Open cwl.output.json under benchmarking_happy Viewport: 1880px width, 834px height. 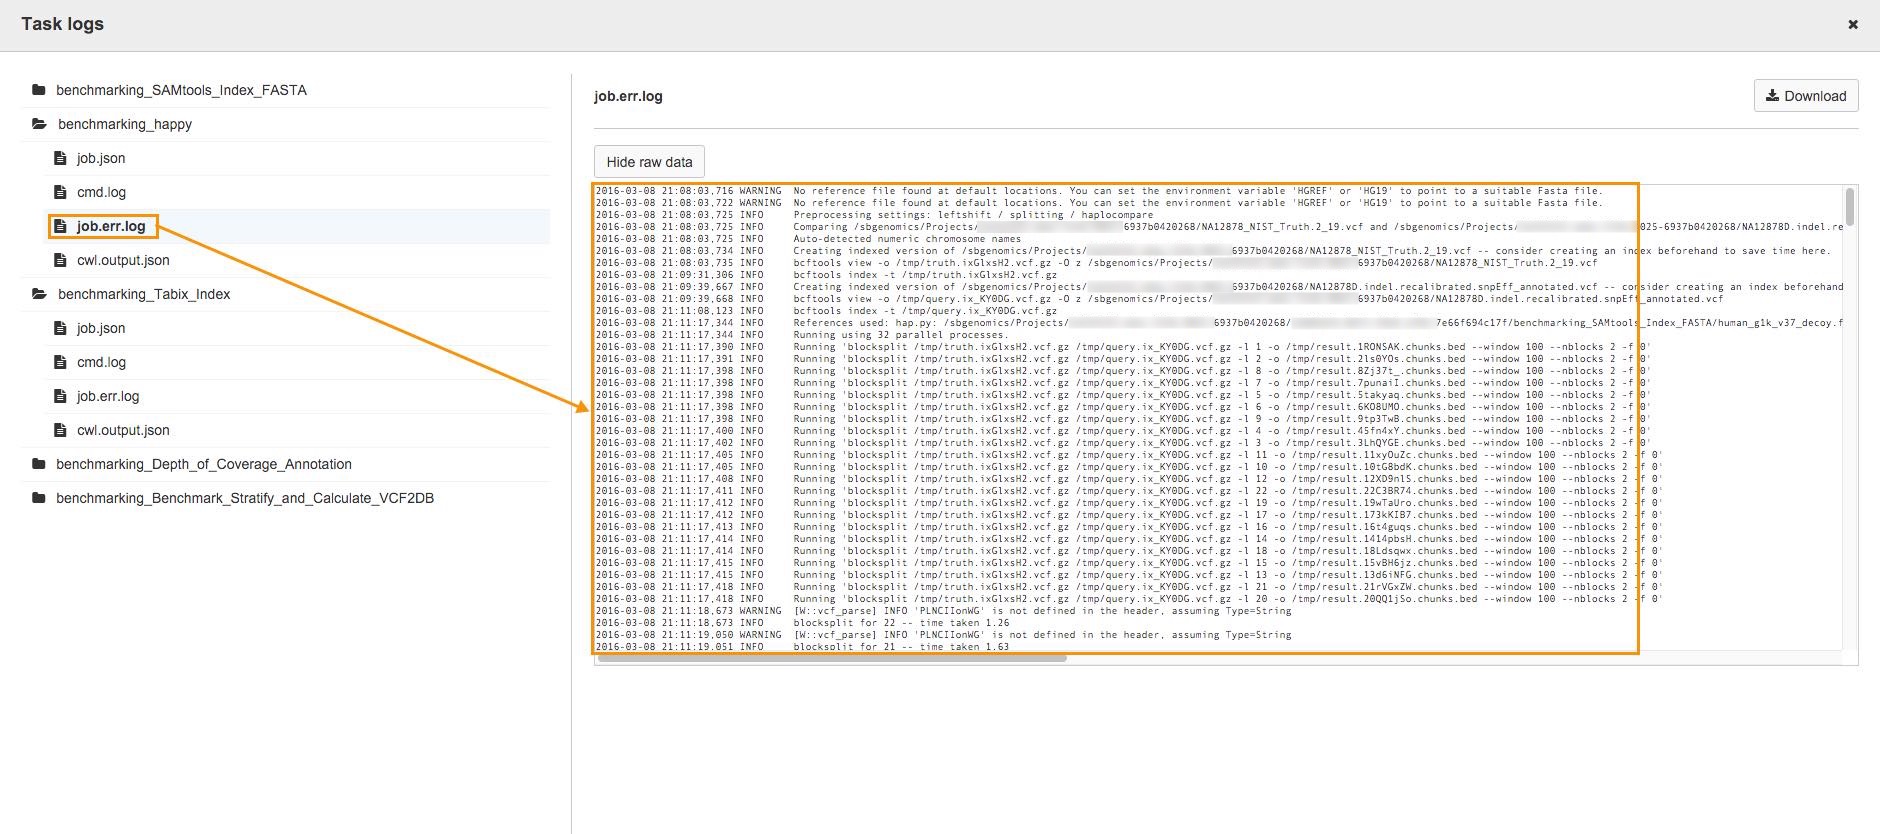[x=123, y=260]
